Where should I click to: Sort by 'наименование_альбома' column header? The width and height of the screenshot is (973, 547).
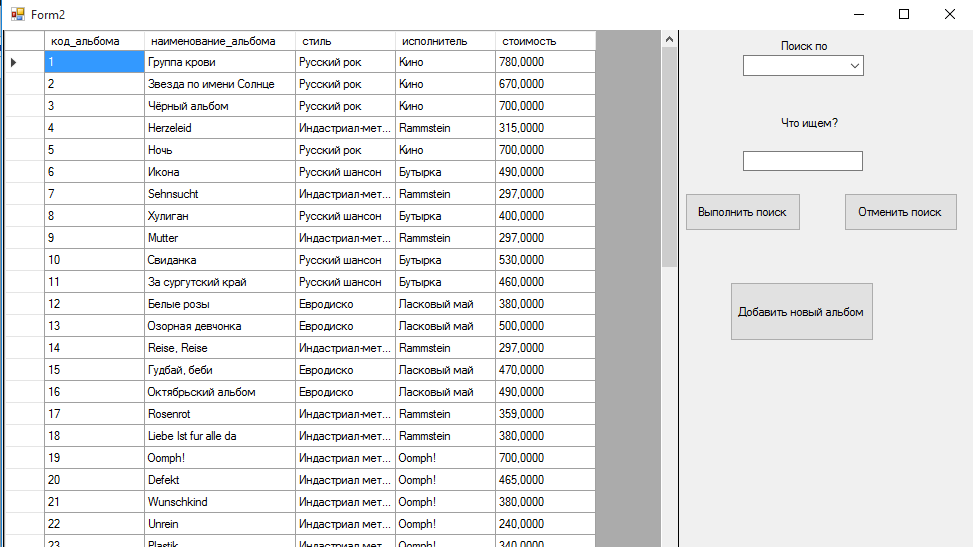click(x=220, y=41)
